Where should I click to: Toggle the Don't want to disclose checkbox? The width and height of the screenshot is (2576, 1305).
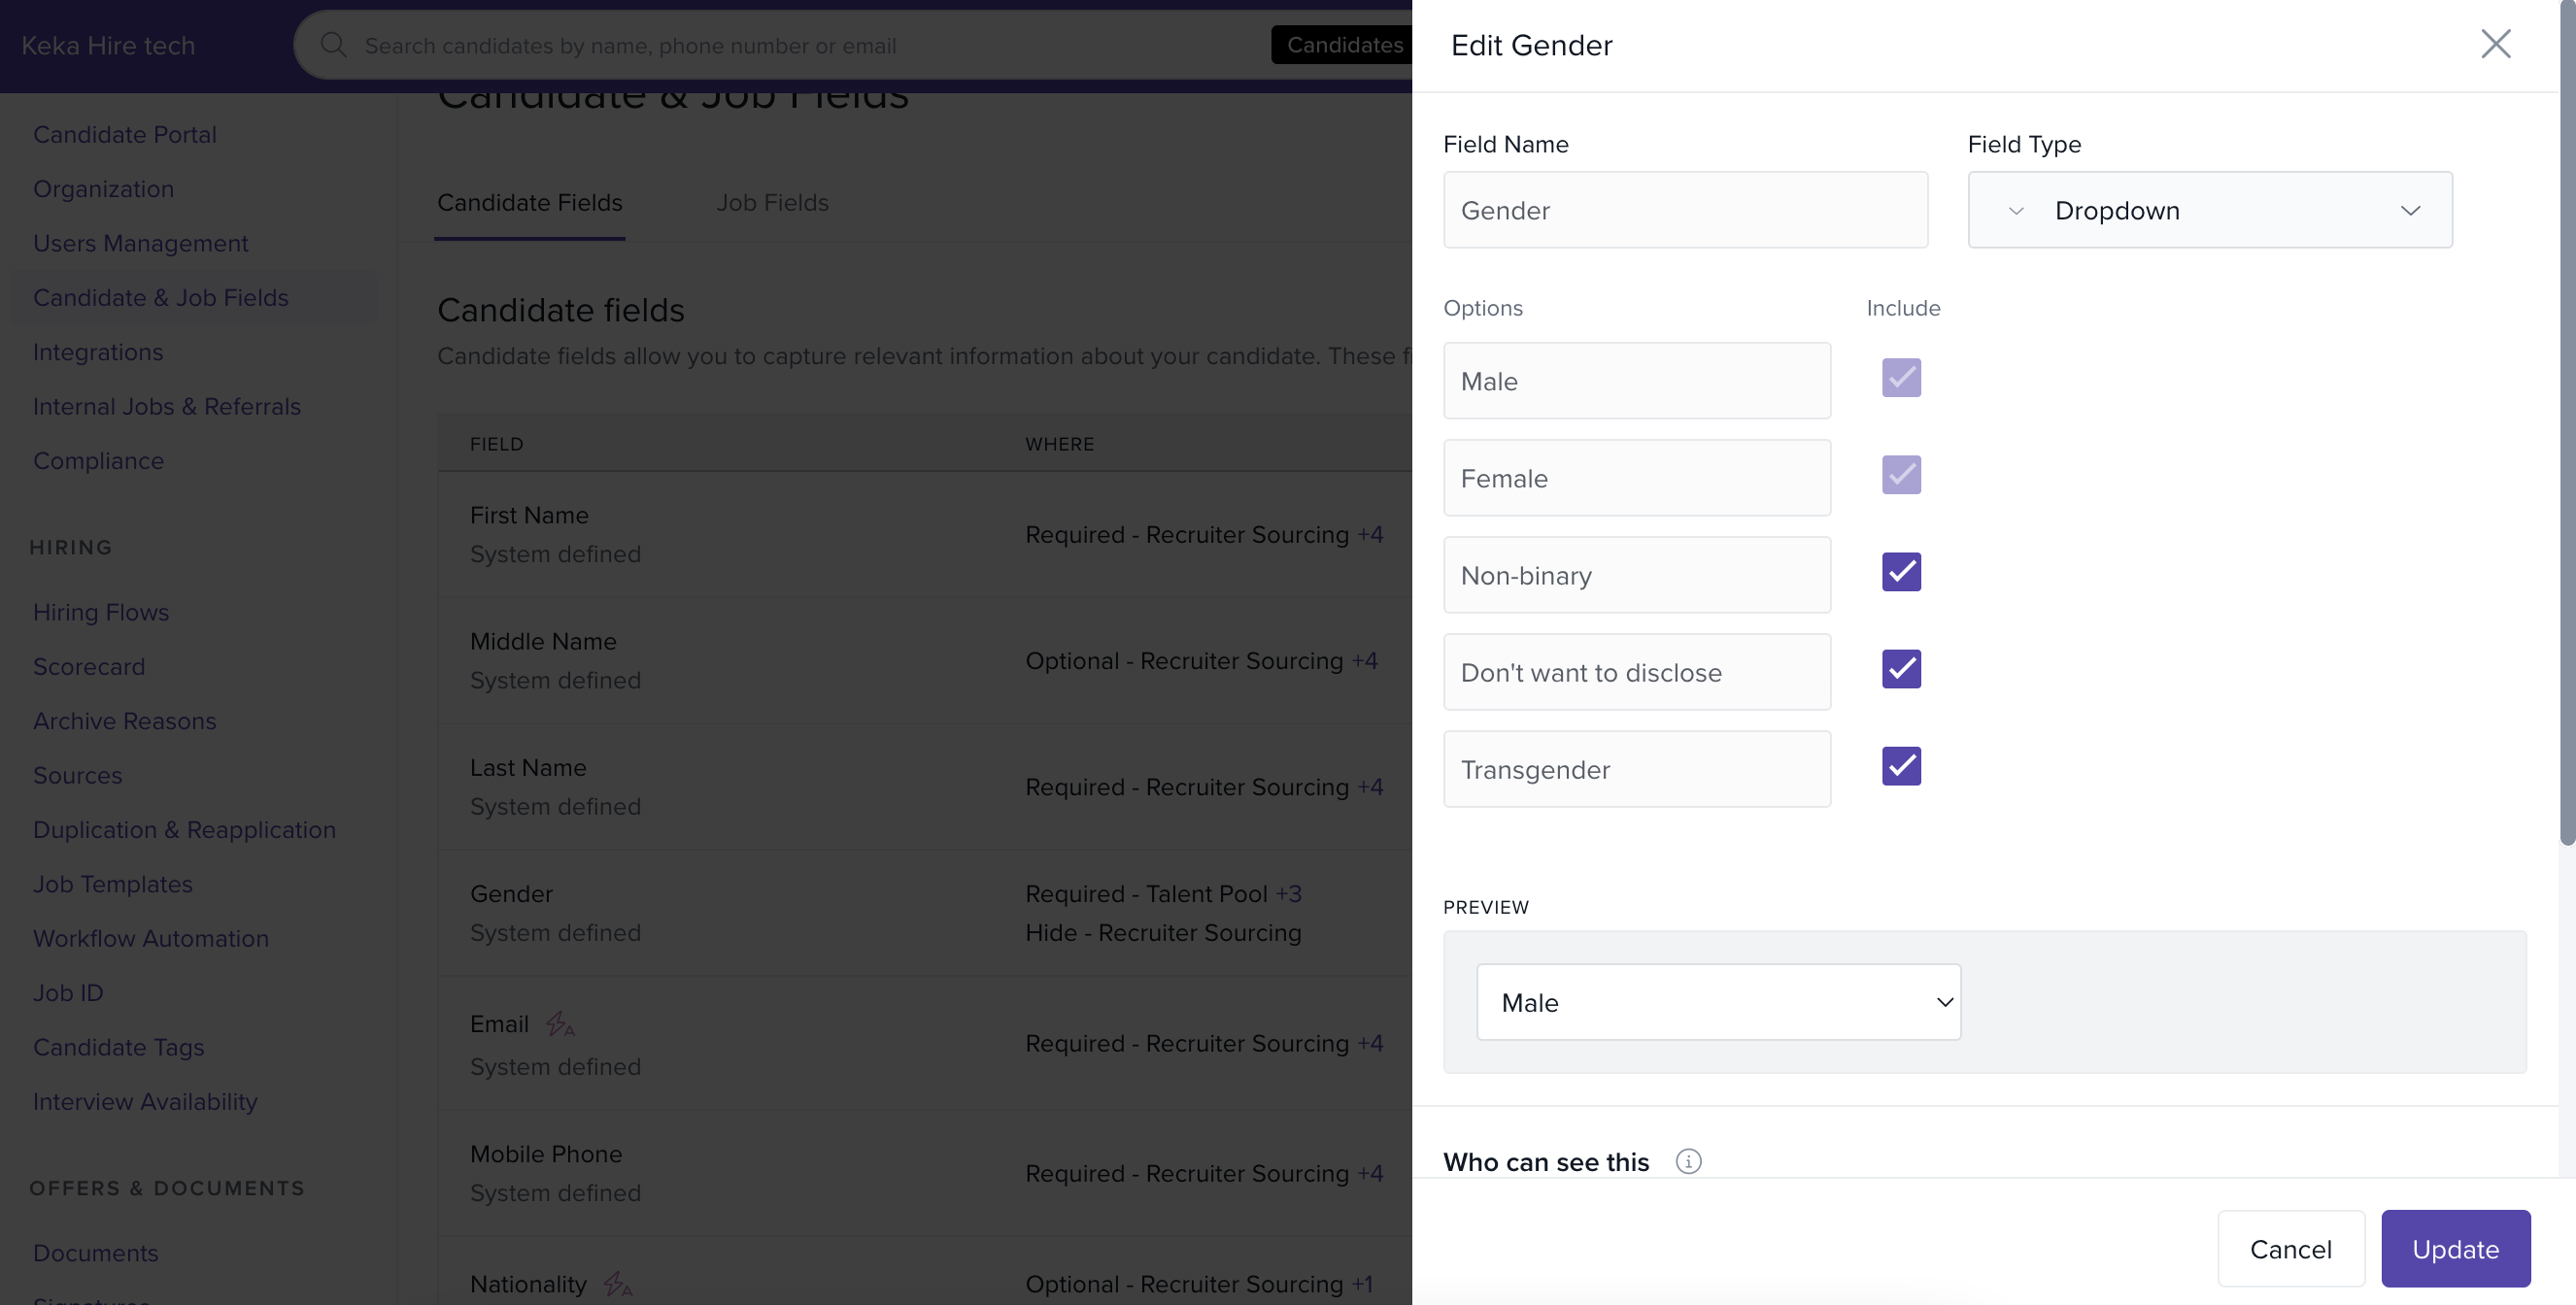(1901, 669)
